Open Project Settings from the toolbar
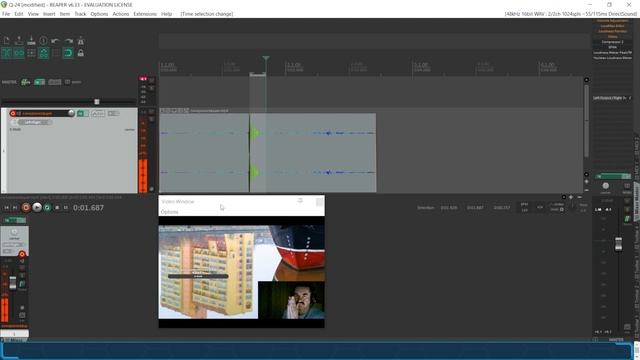Viewport: 640px width, 360px height. click(43, 40)
